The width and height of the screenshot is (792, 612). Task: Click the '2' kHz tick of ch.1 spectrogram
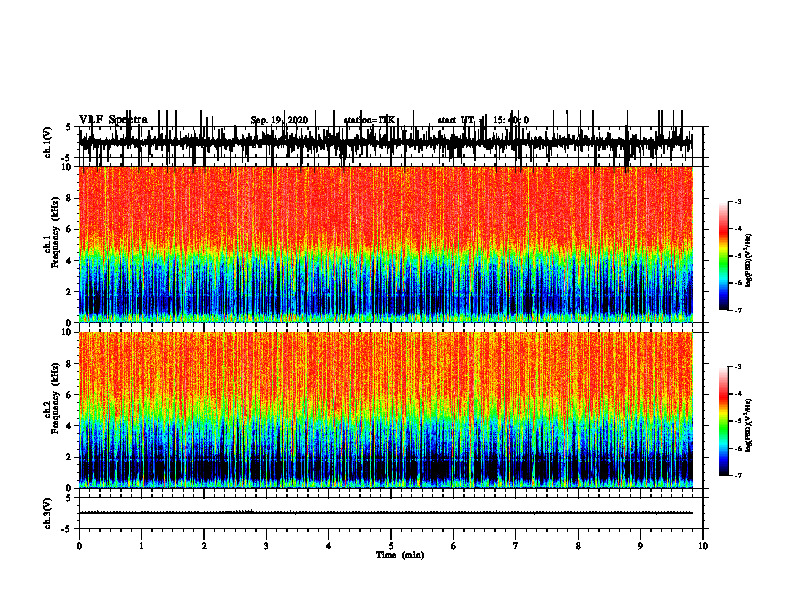pyautogui.click(x=70, y=292)
